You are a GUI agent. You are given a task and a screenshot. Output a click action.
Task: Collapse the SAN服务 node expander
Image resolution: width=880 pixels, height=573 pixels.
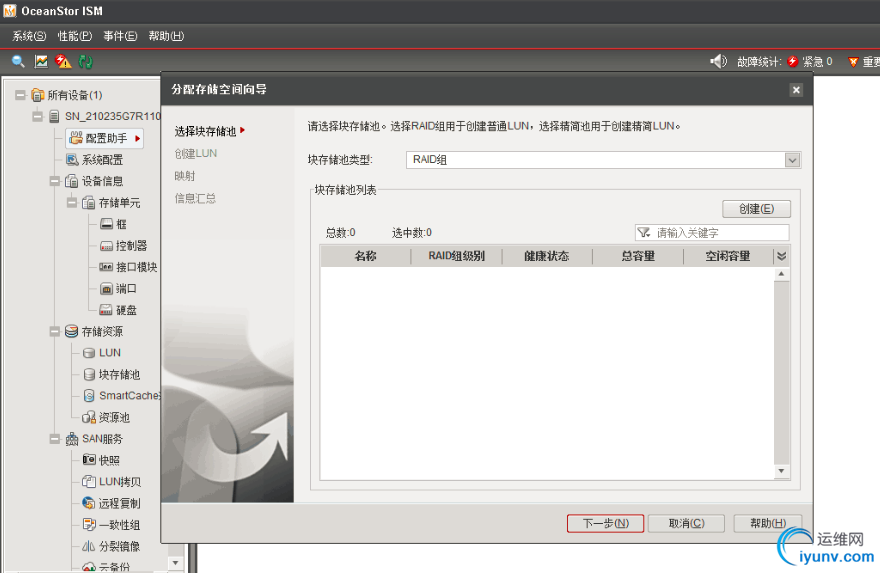(x=54, y=438)
